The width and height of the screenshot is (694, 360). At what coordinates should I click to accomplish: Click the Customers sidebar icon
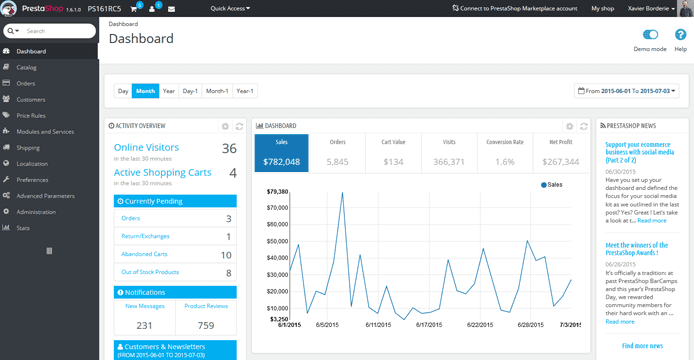point(6,99)
